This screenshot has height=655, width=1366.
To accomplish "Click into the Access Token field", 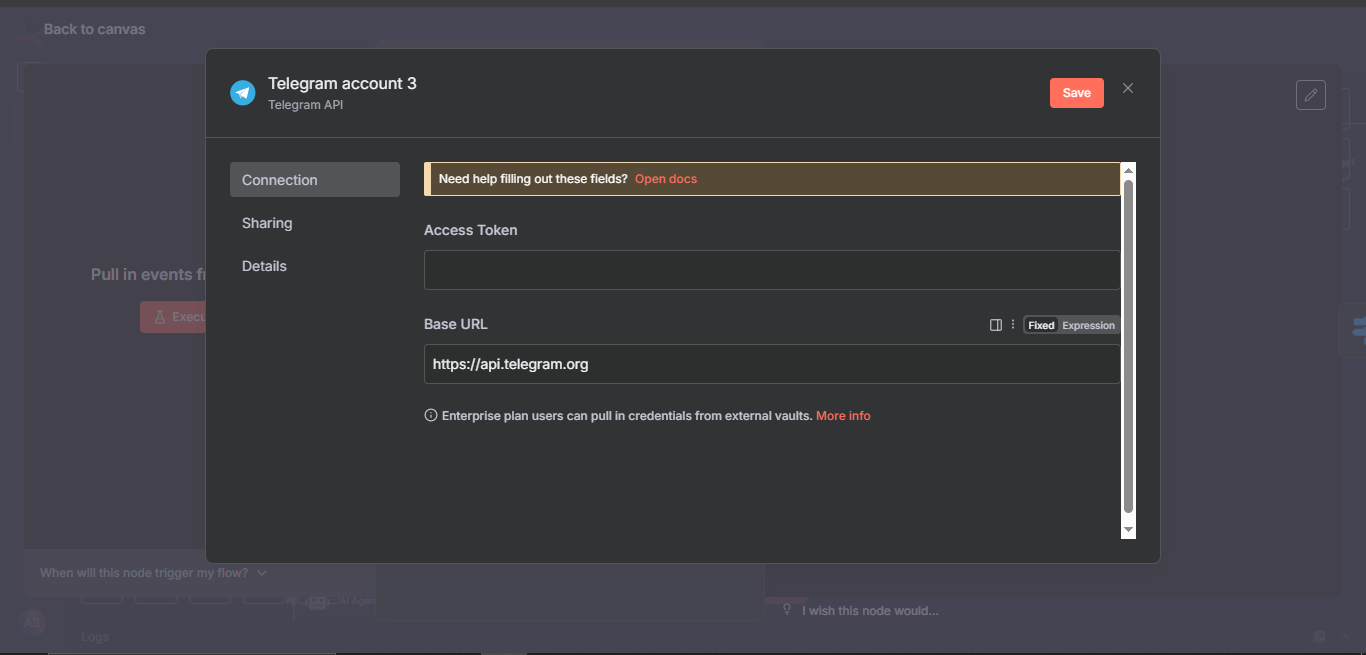I will click(x=772, y=270).
